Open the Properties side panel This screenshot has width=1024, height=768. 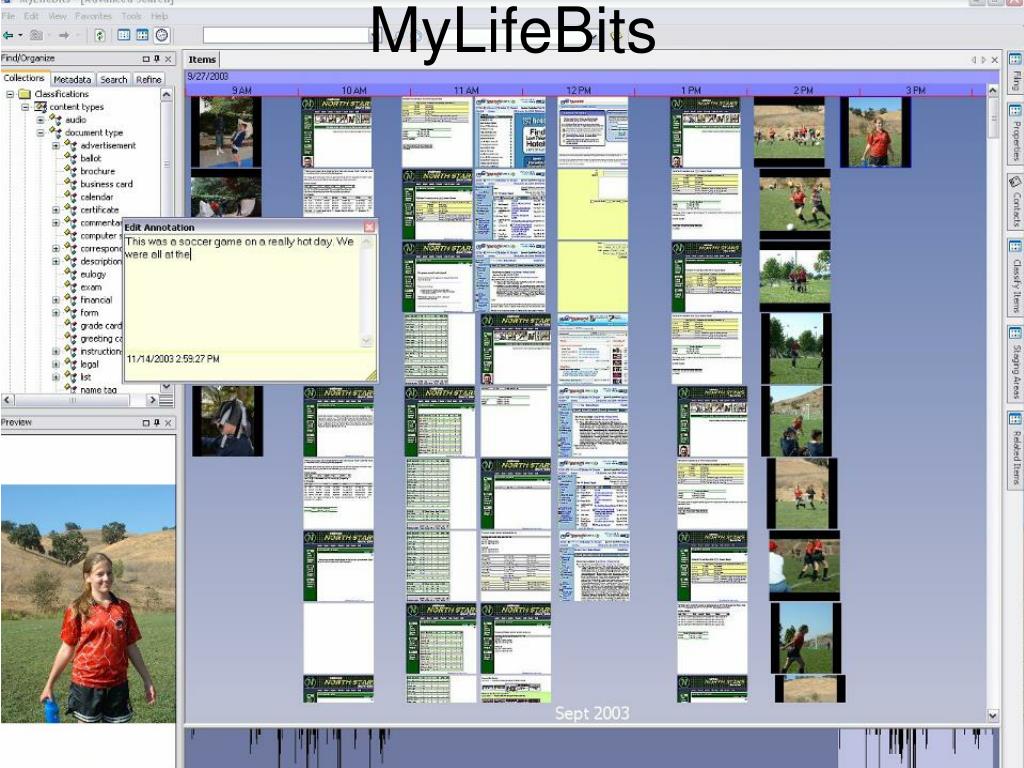tap(1016, 134)
